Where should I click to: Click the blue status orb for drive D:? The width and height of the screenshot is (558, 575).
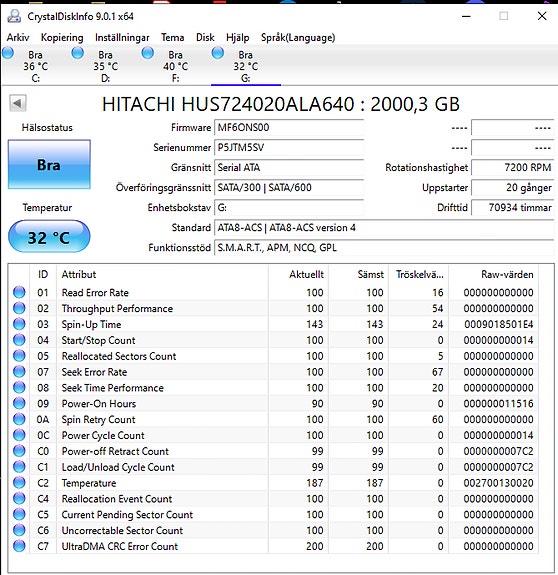pyautogui.click(x=77, y=53)
